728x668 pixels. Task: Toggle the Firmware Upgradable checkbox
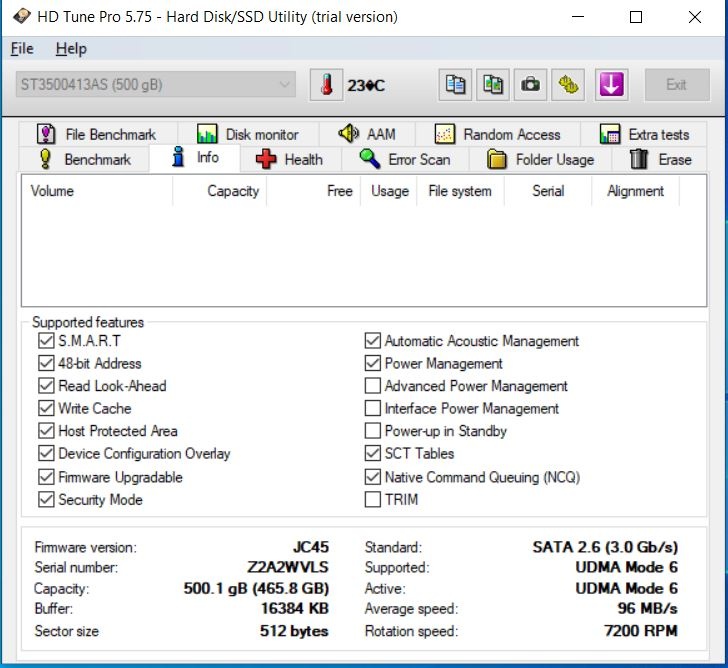click(x=46, y=477)
